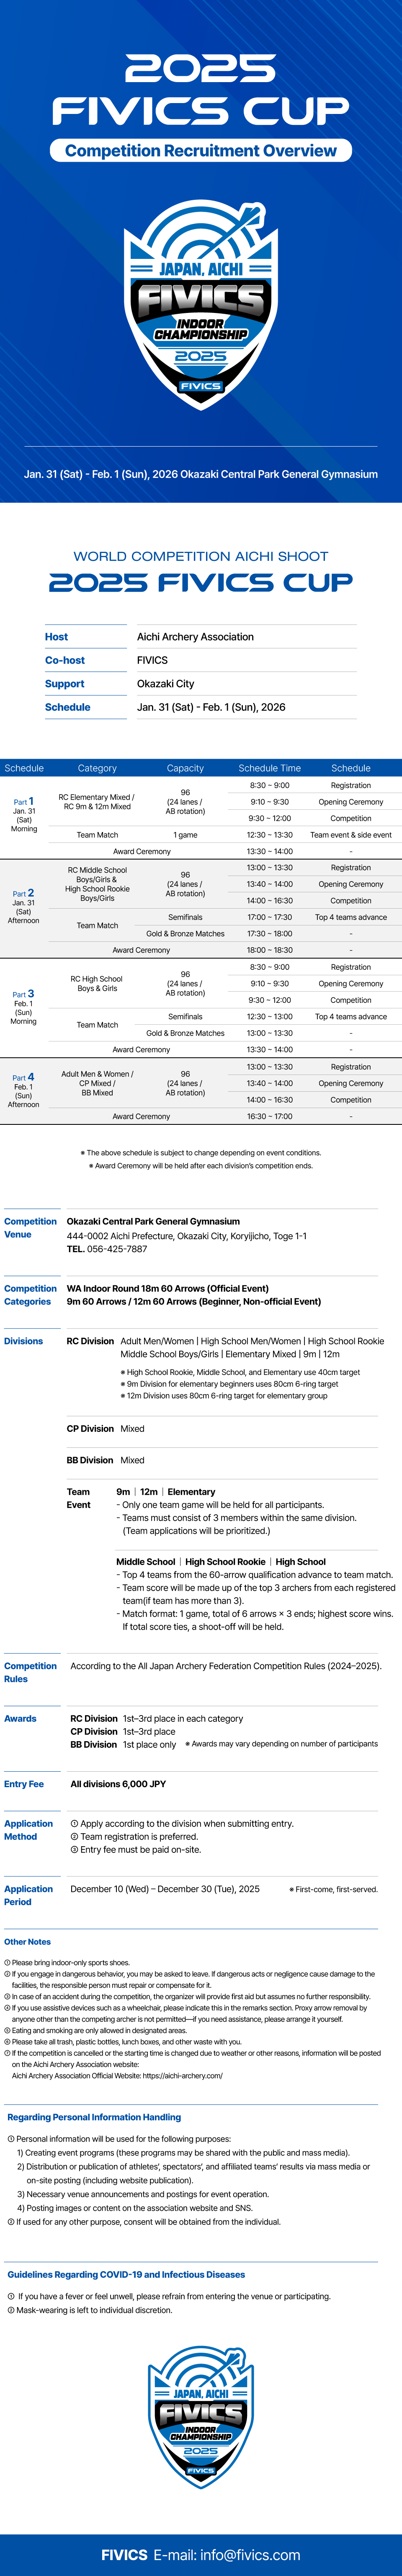Viewport: 402px width, 2576px height.
Task: Select the Category column header in the table
Action: coord(97,768)
